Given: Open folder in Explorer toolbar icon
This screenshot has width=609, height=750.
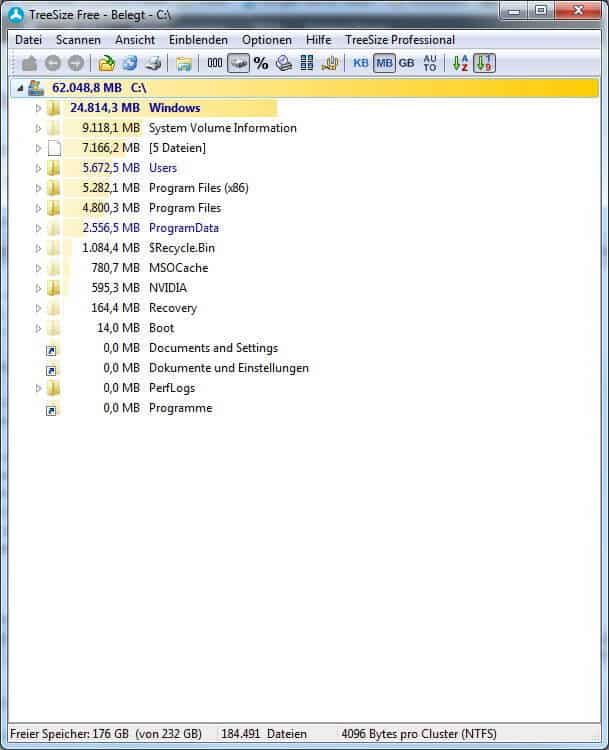Looking at the screenshot, I should 184,64.
